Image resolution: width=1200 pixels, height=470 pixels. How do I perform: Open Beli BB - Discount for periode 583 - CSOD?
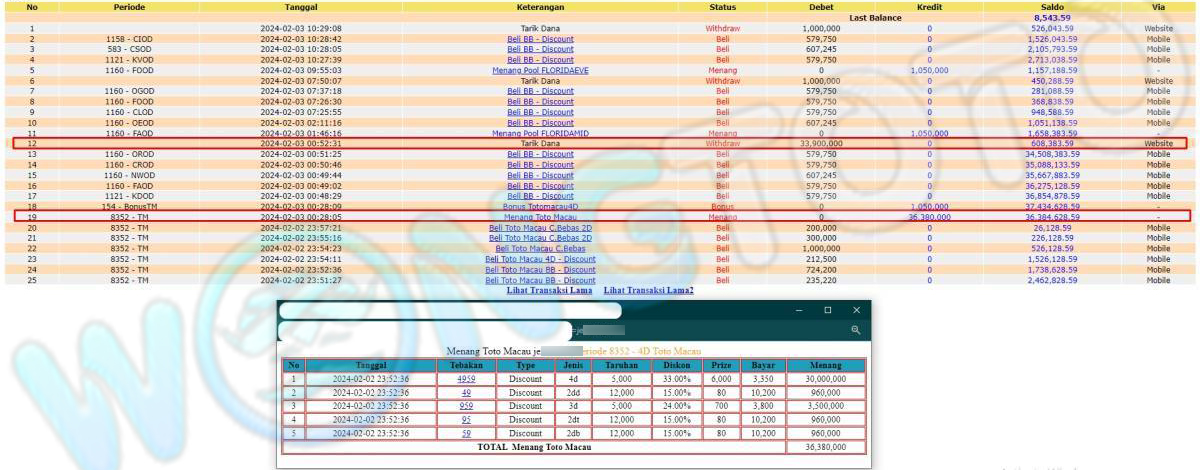point(540,49)
